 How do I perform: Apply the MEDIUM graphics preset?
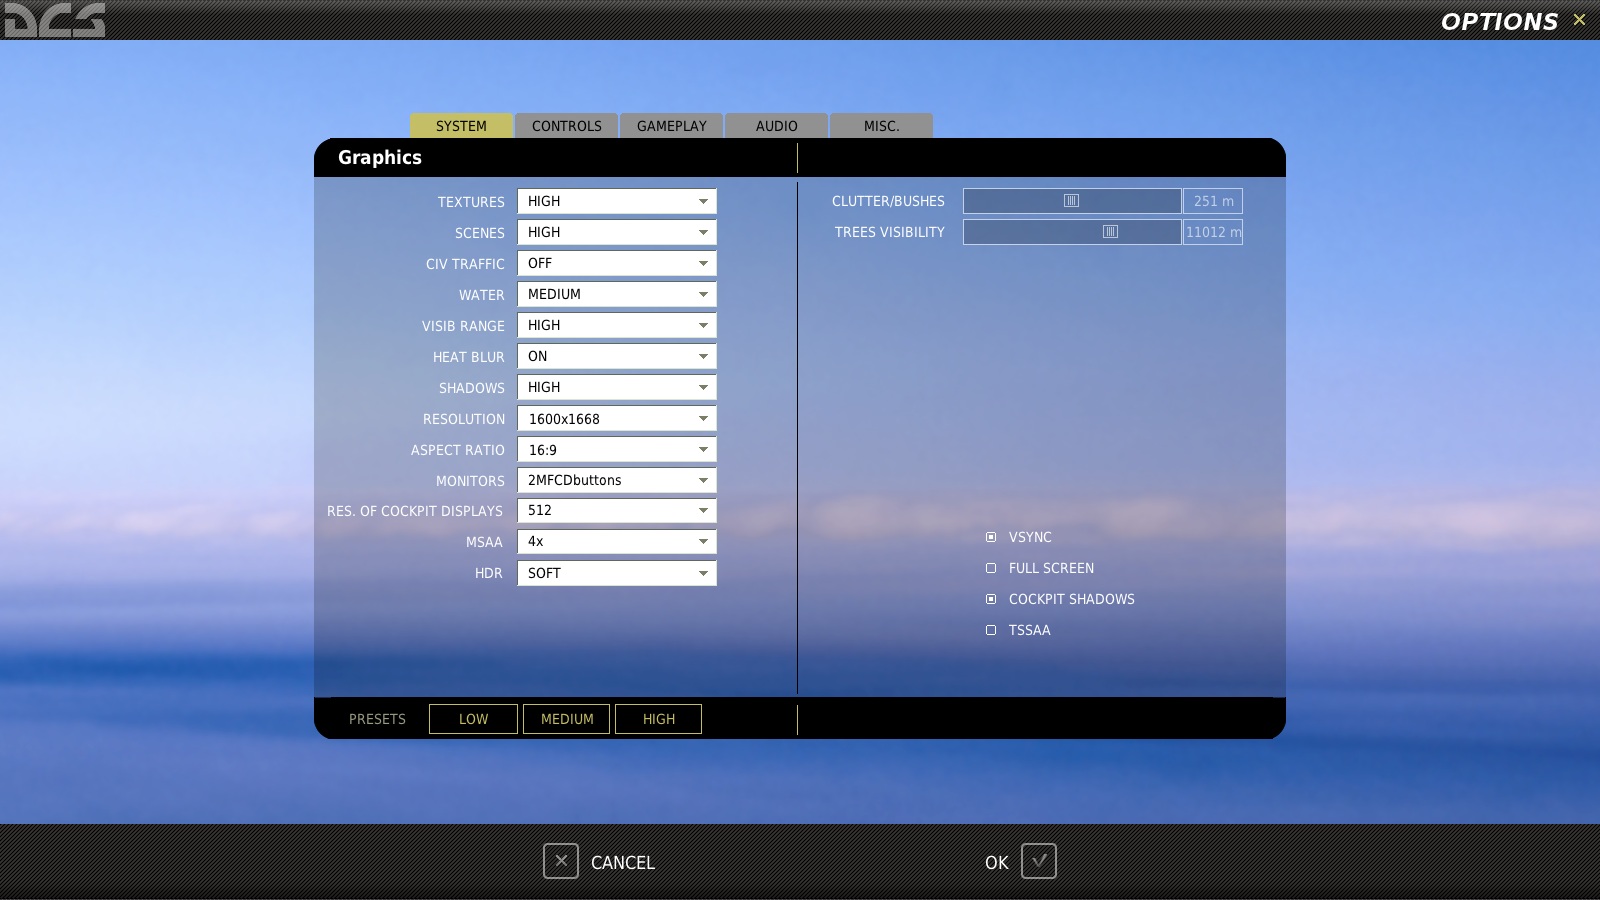pyautogui.click(x=567, y=719)
